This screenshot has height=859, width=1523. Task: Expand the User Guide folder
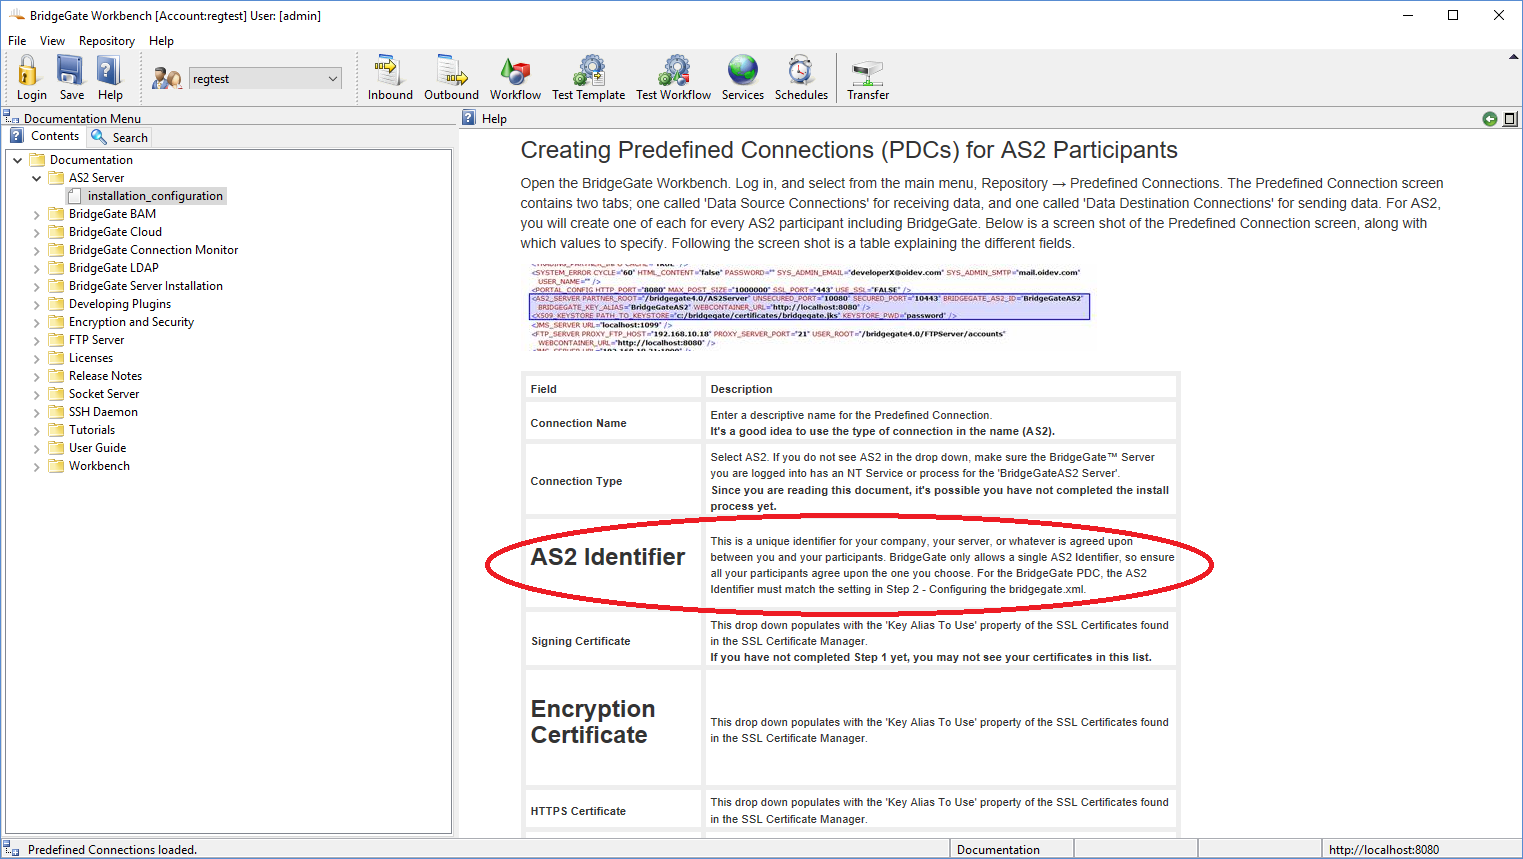37,448
